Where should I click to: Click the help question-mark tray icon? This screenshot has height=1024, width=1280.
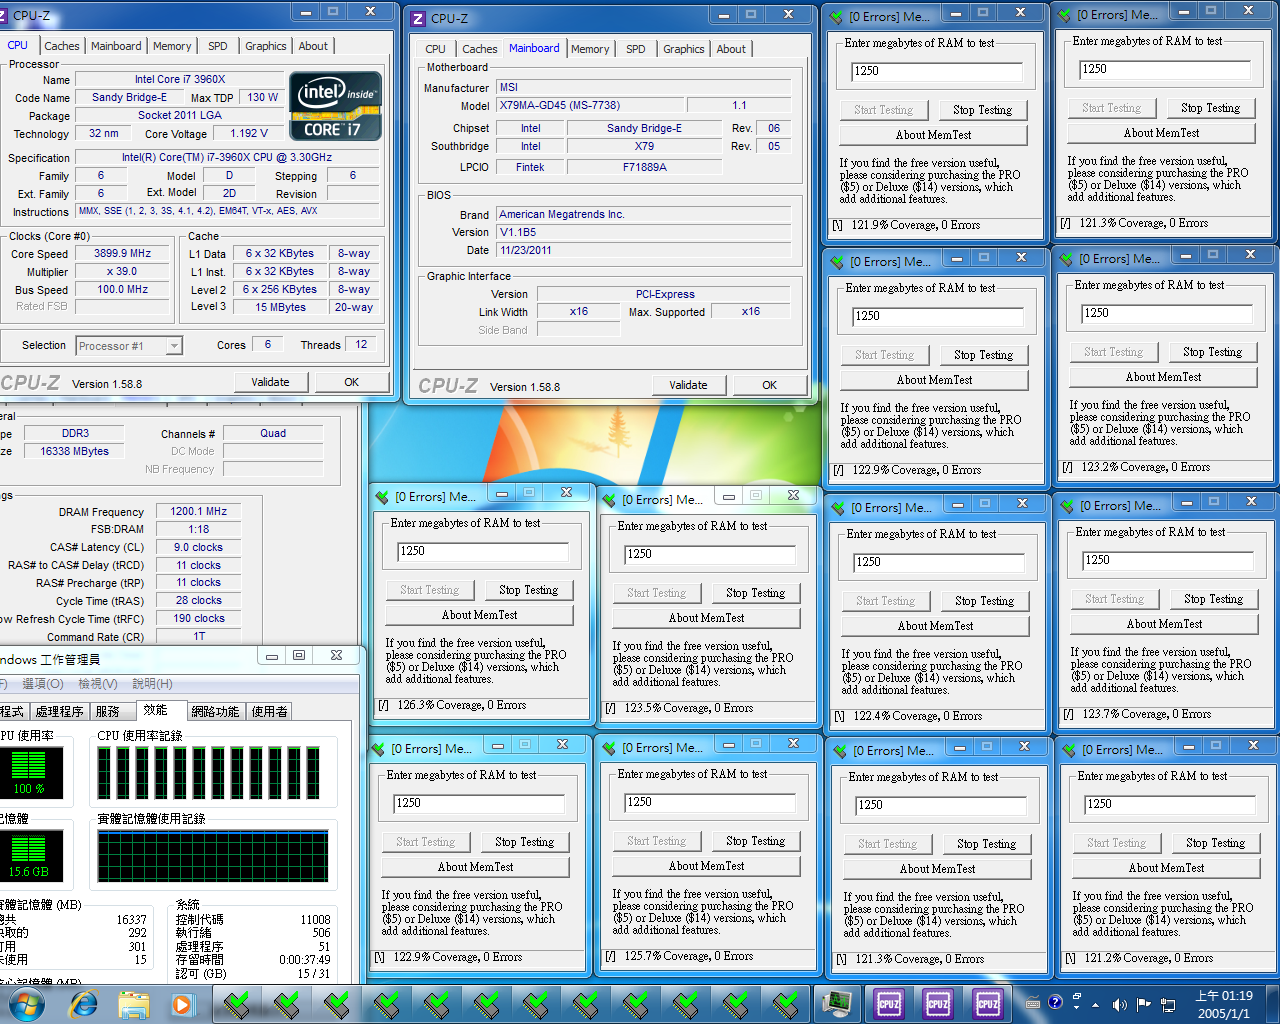tap(1055, 1002)
